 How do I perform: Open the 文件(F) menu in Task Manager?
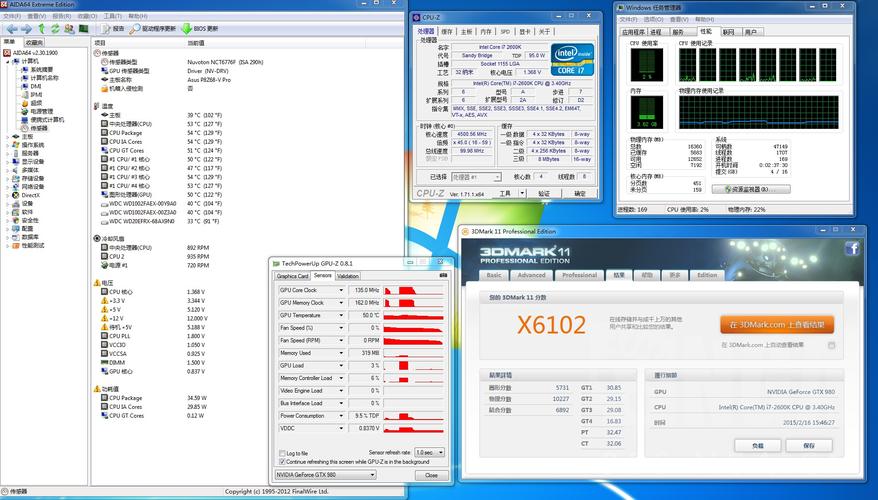(x=629, y=20)
